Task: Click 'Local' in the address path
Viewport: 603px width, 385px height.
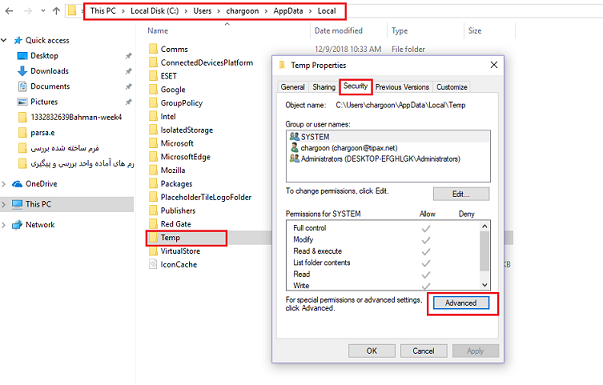Action: tap(326, 11)
